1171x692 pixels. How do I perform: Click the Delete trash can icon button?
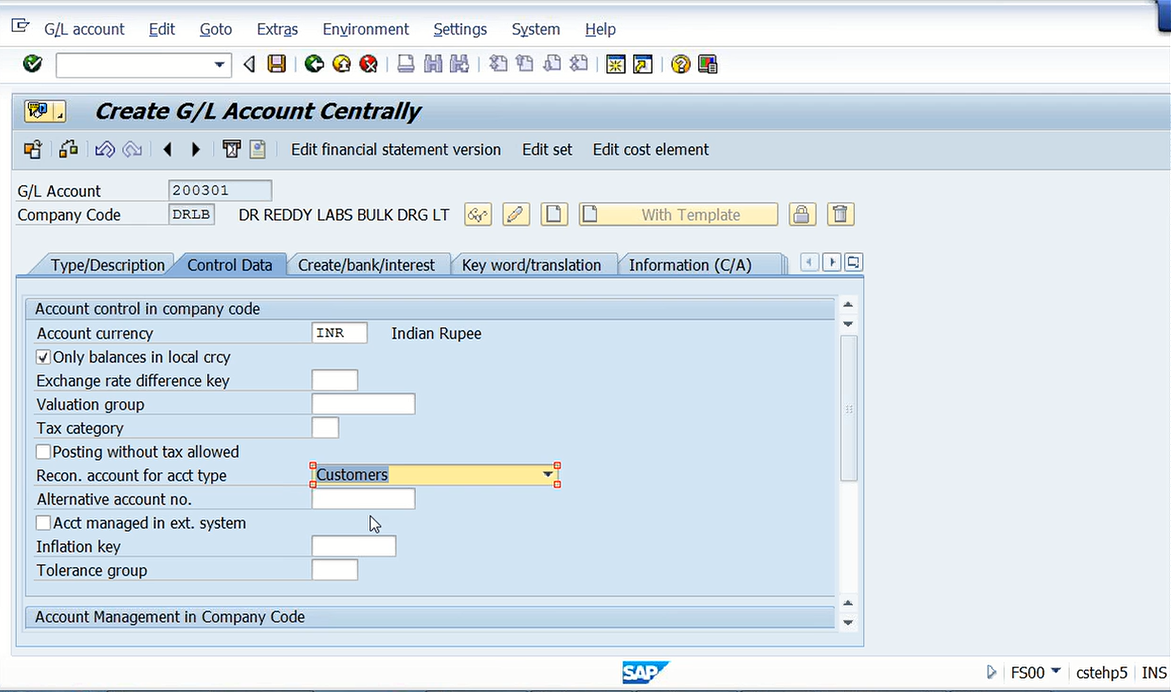coord(840,215)
